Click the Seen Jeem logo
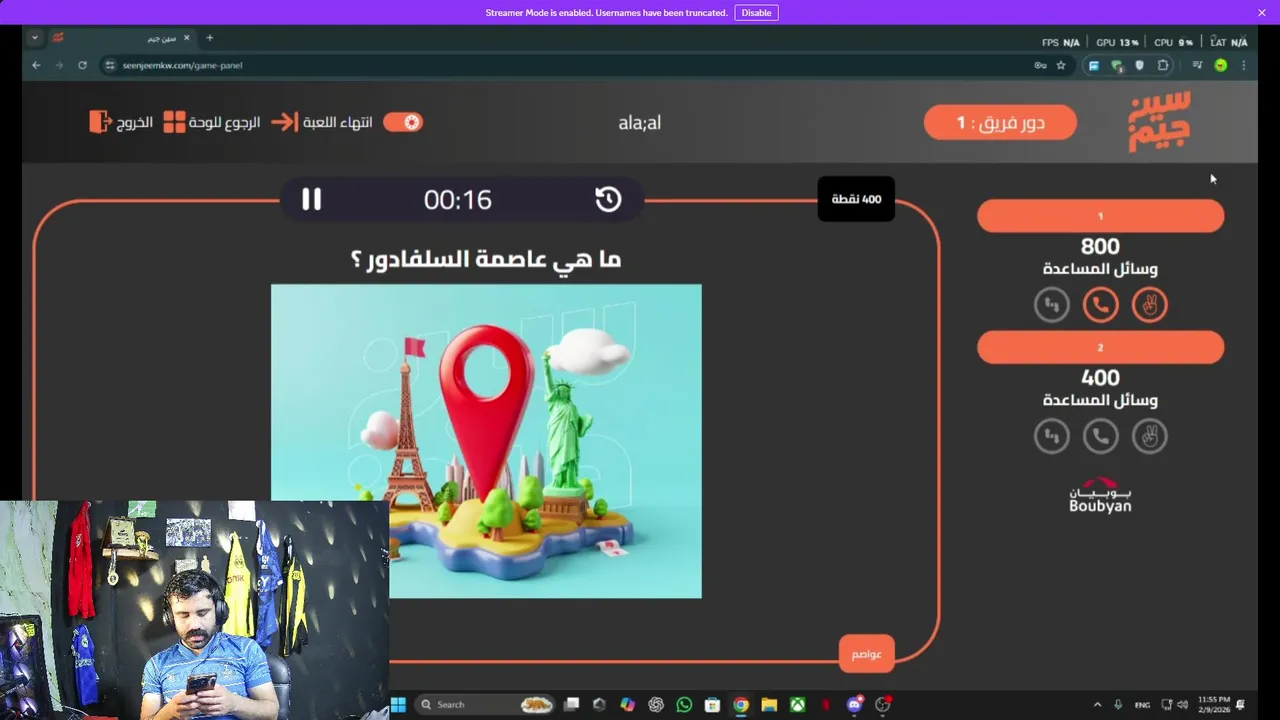The height and width of the screenshot is (720, 1280). (1160, 122)
